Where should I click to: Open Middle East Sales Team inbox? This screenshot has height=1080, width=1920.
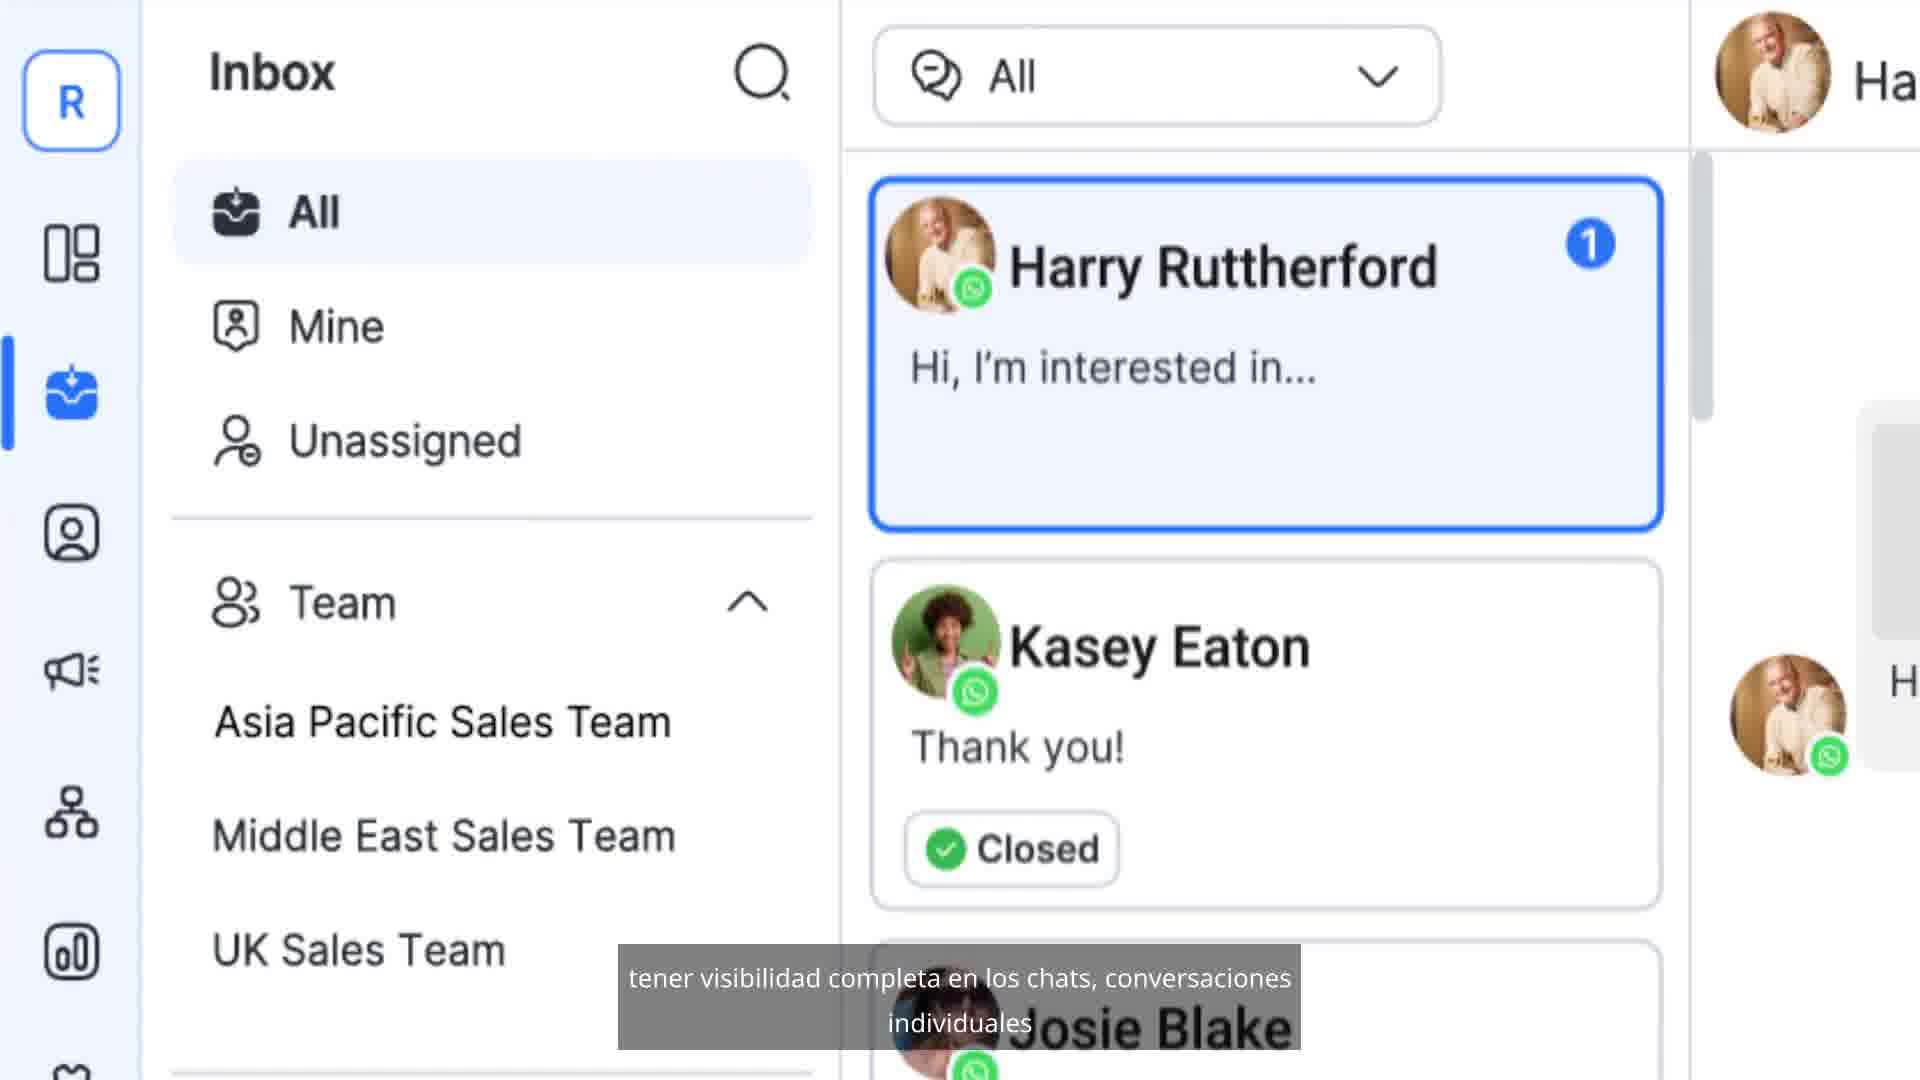(x=444, y=836)
